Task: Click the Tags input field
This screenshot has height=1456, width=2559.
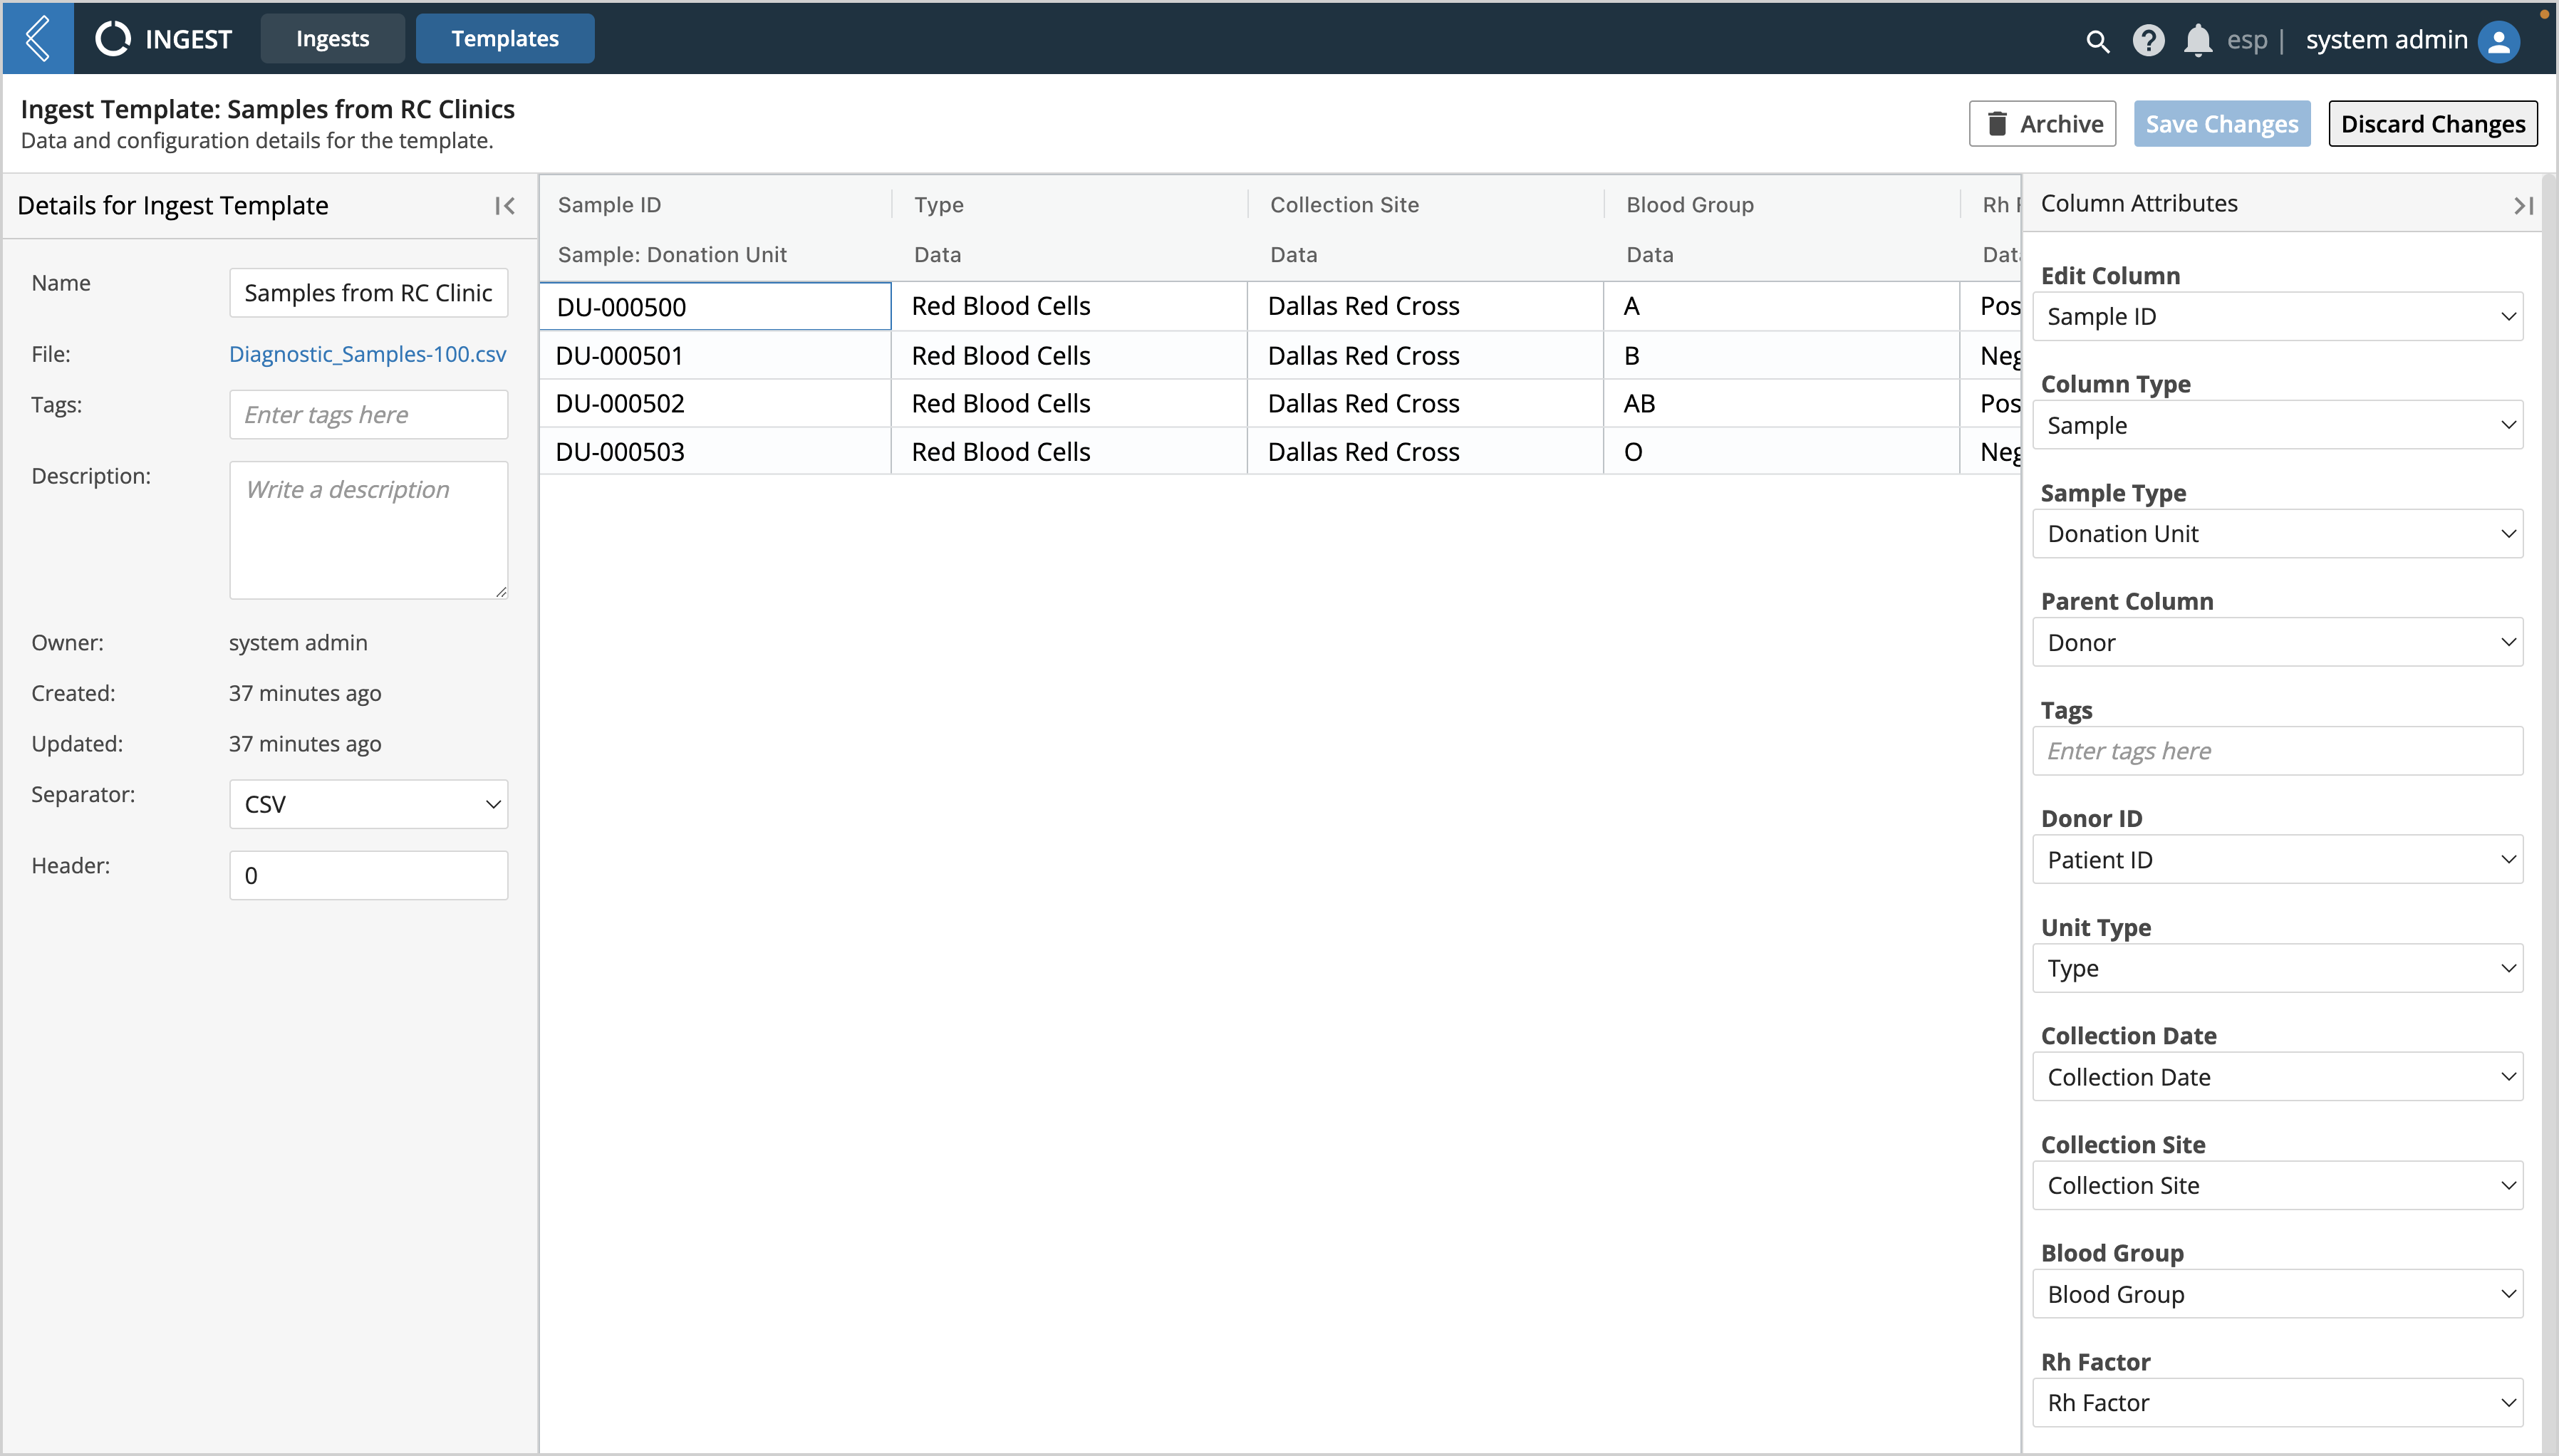Action: 2281,750
